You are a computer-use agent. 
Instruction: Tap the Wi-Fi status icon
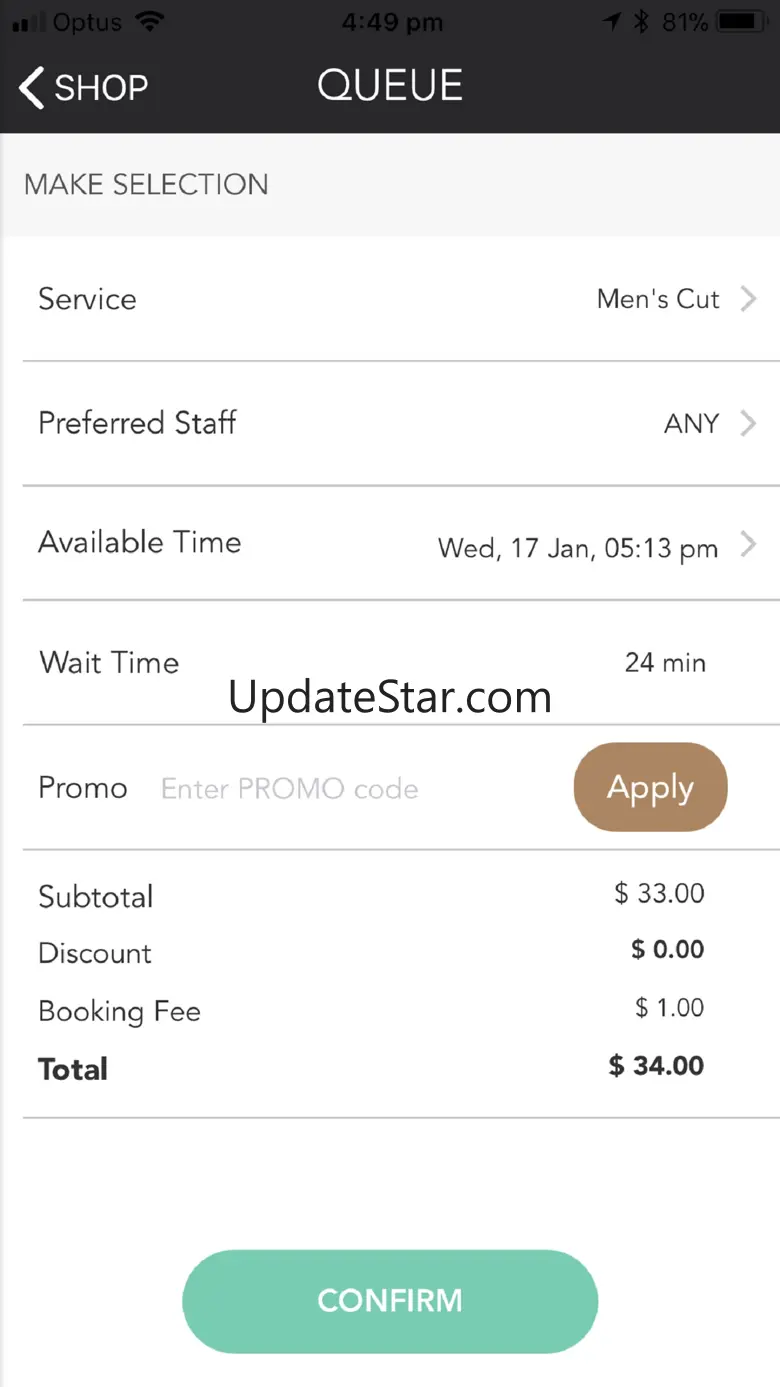(x=150, y=22)
